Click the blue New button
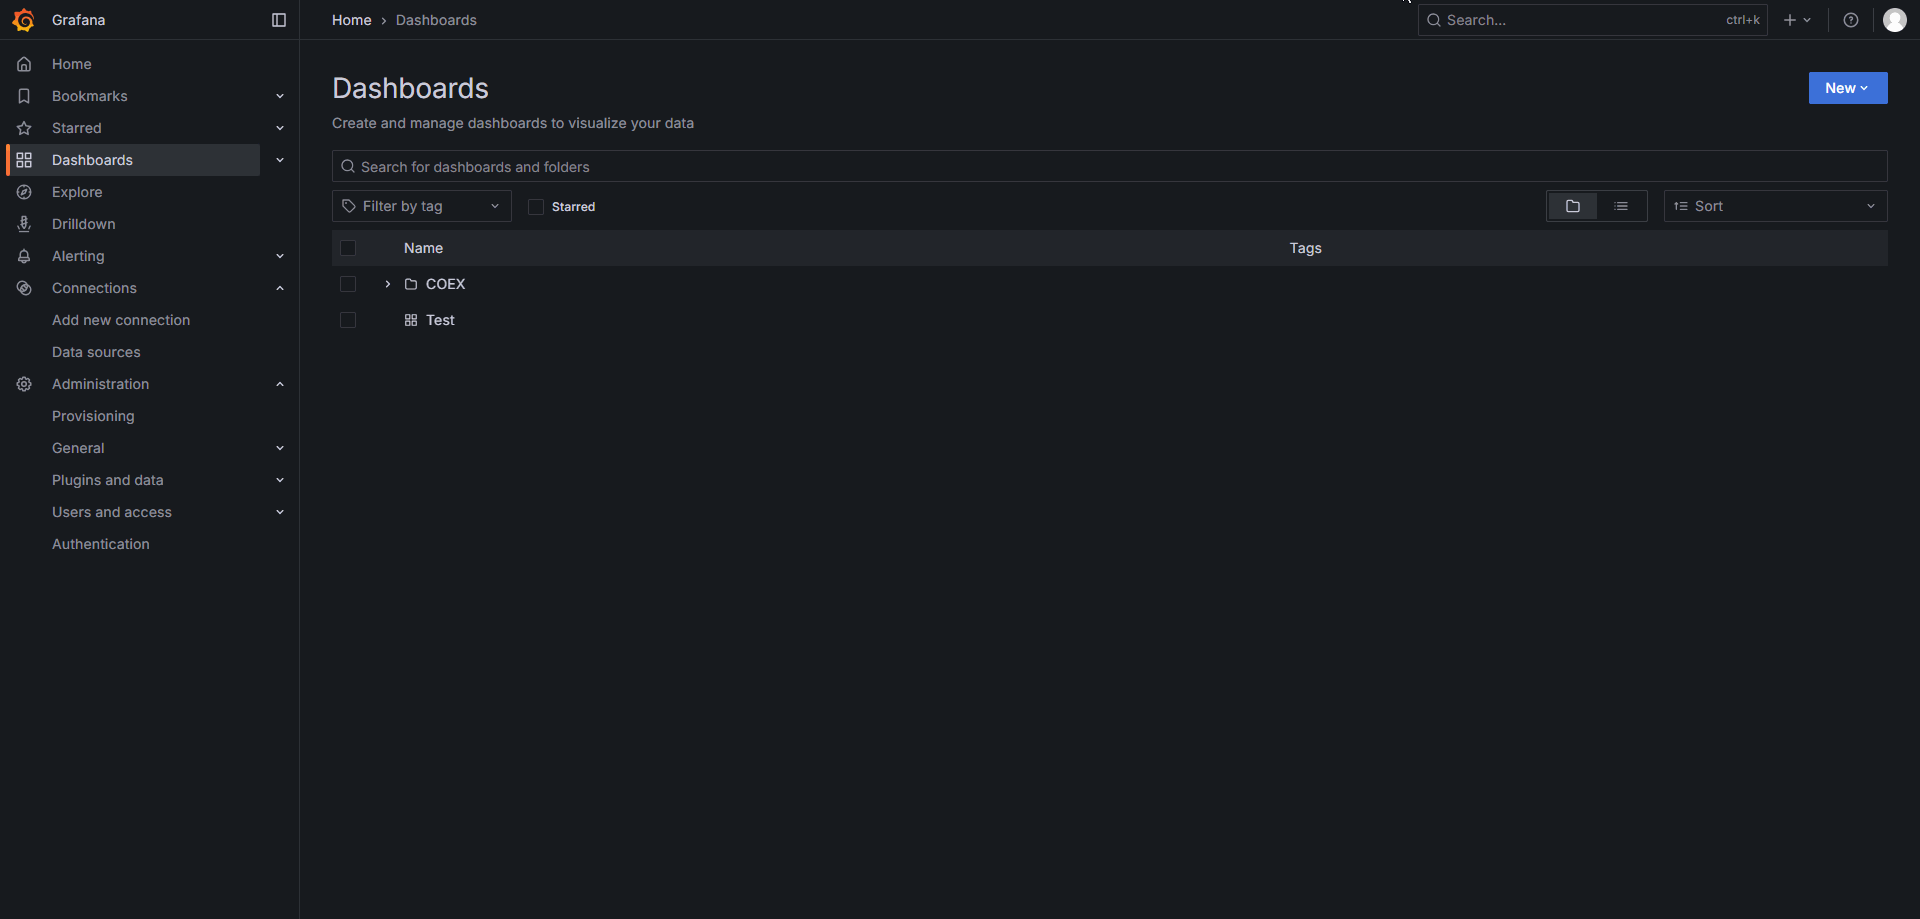The height and width of the screenshot is (919, 1920). (x=1847, y=88)
